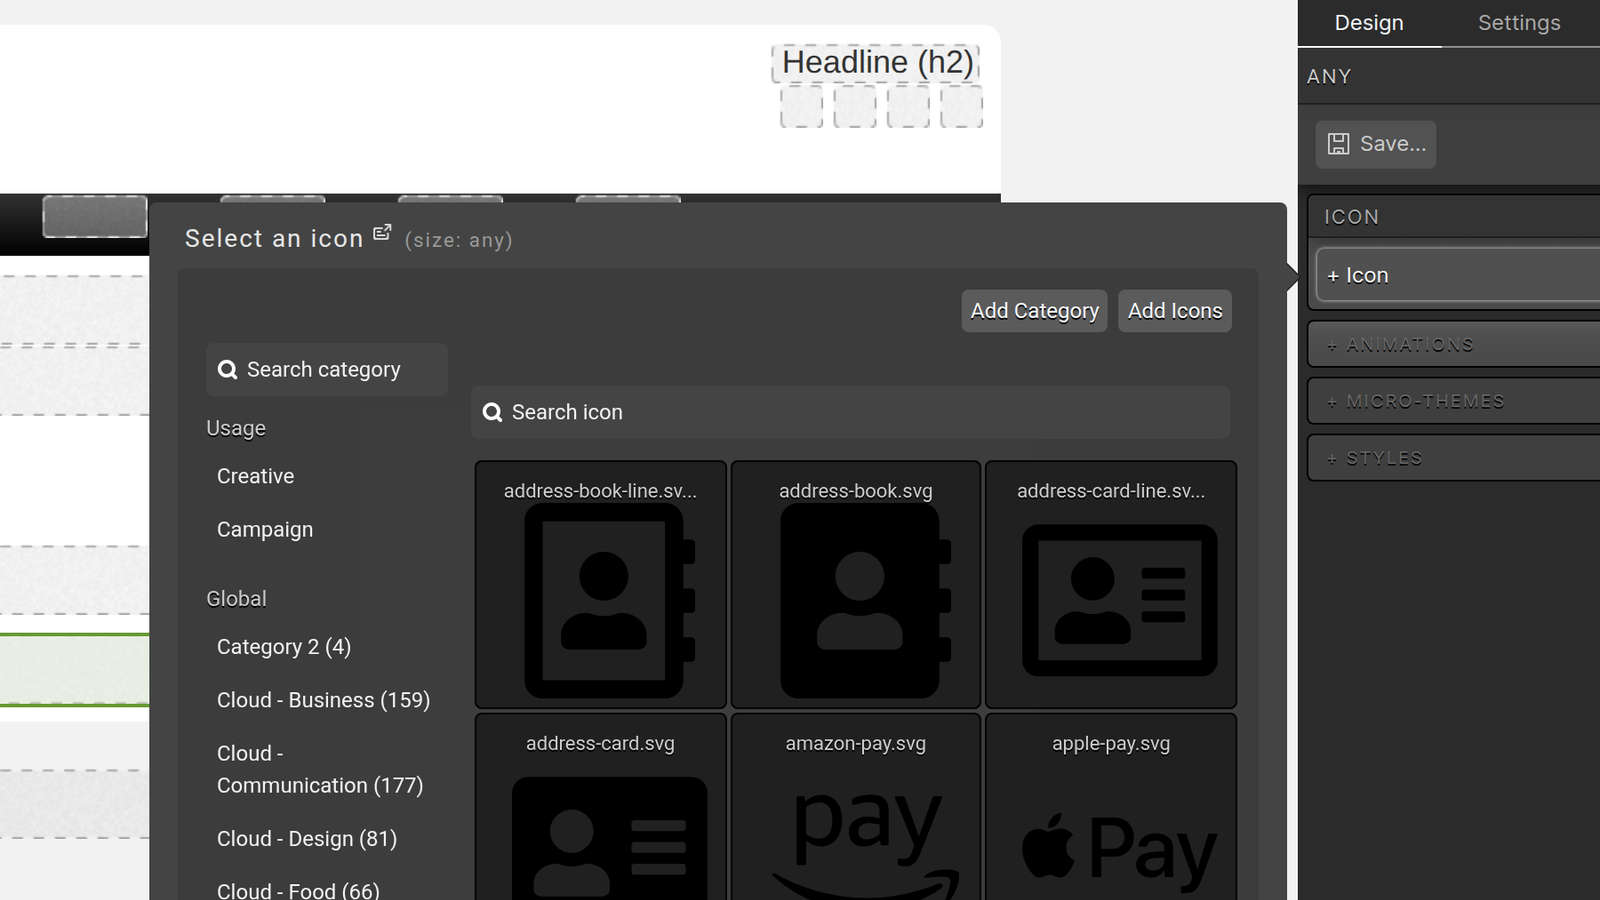Expand the + Icon section
Screen dimensions: 1600x900
(x=1459, y=275)
